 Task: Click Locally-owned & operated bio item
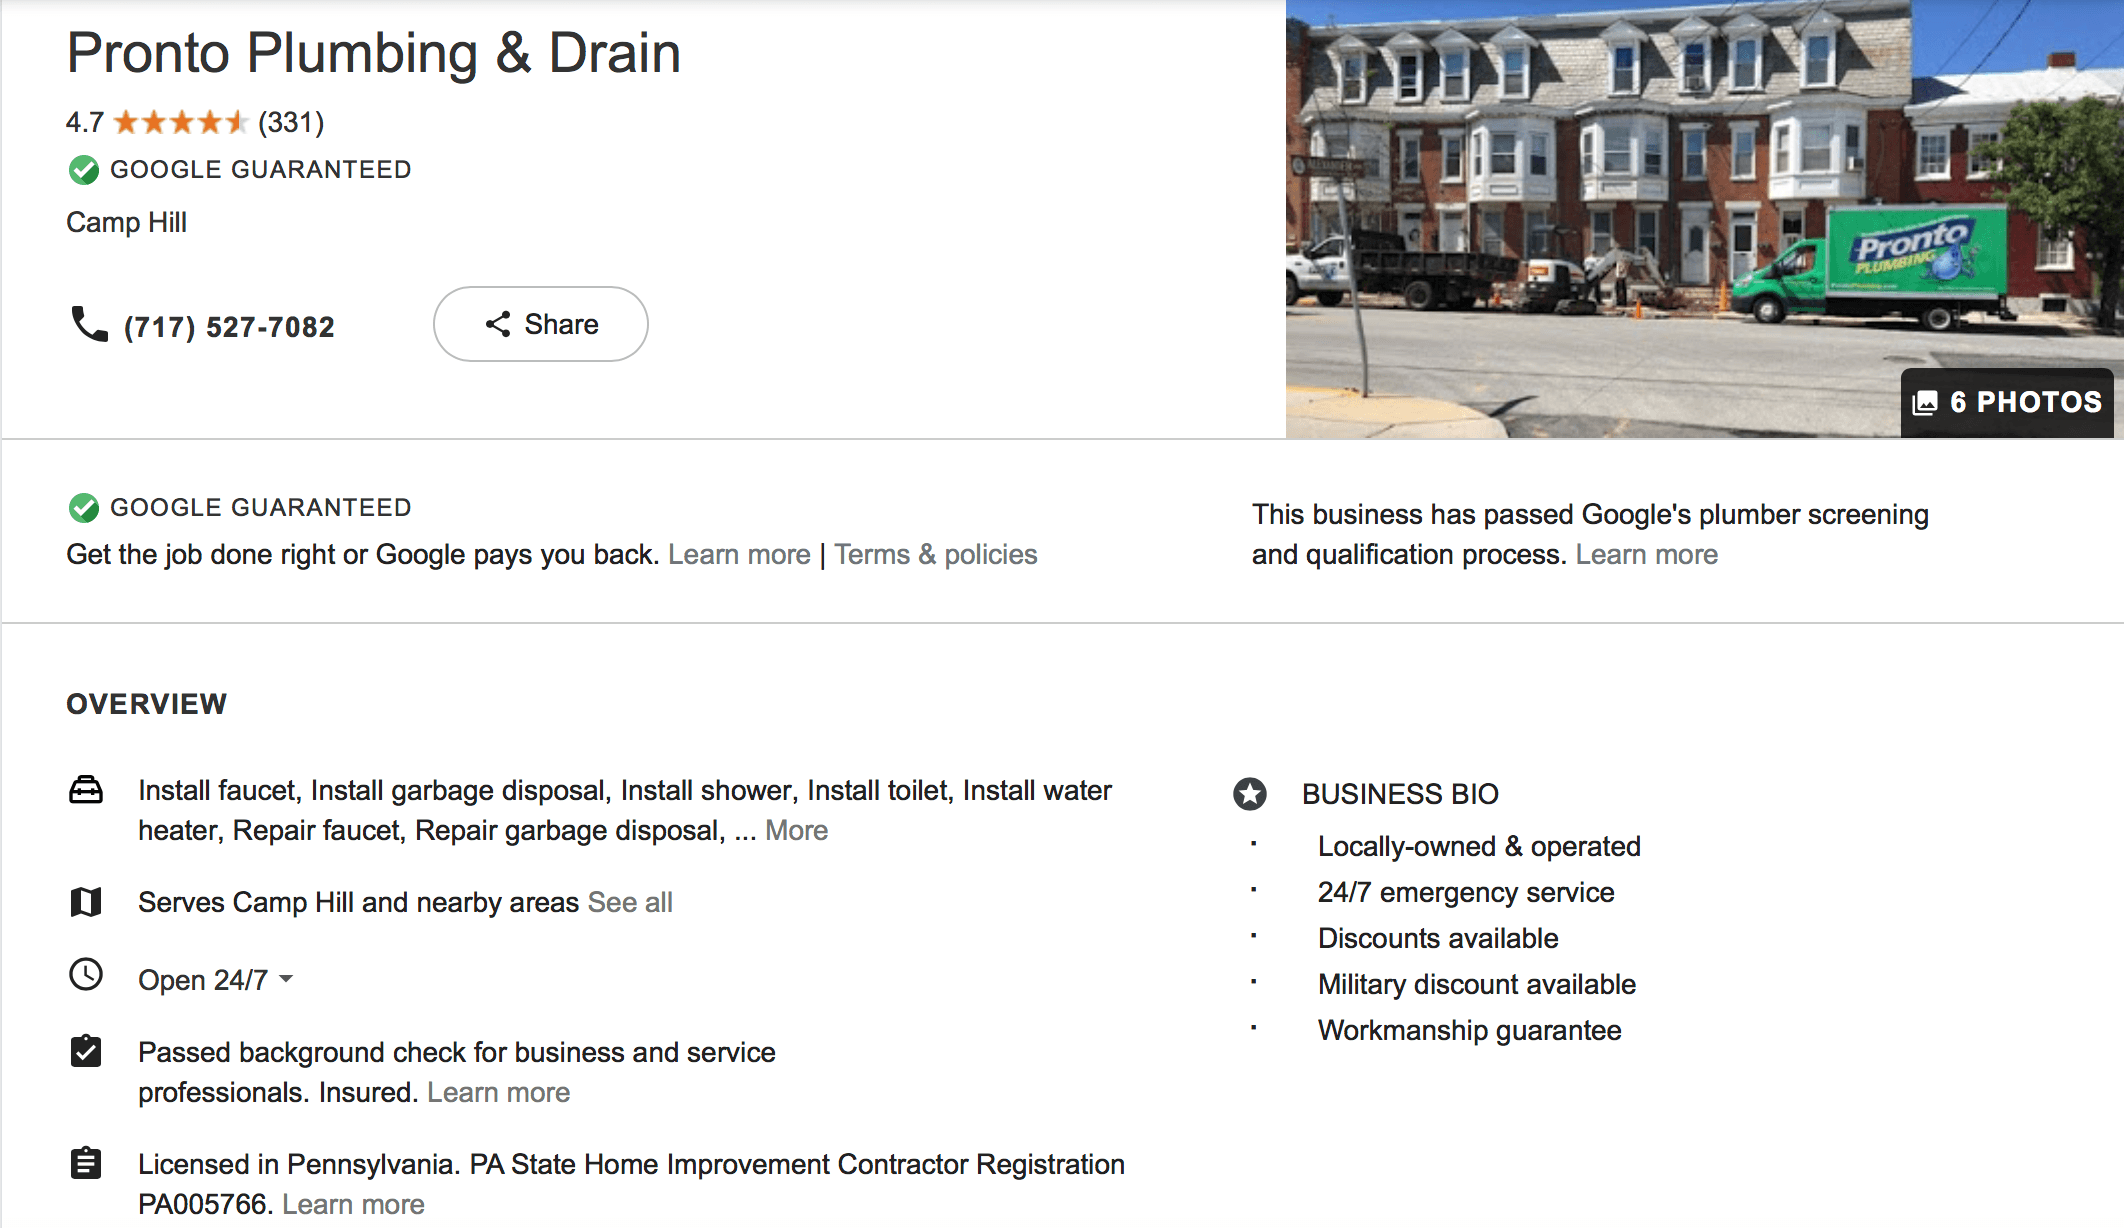tap(1479, 847)
